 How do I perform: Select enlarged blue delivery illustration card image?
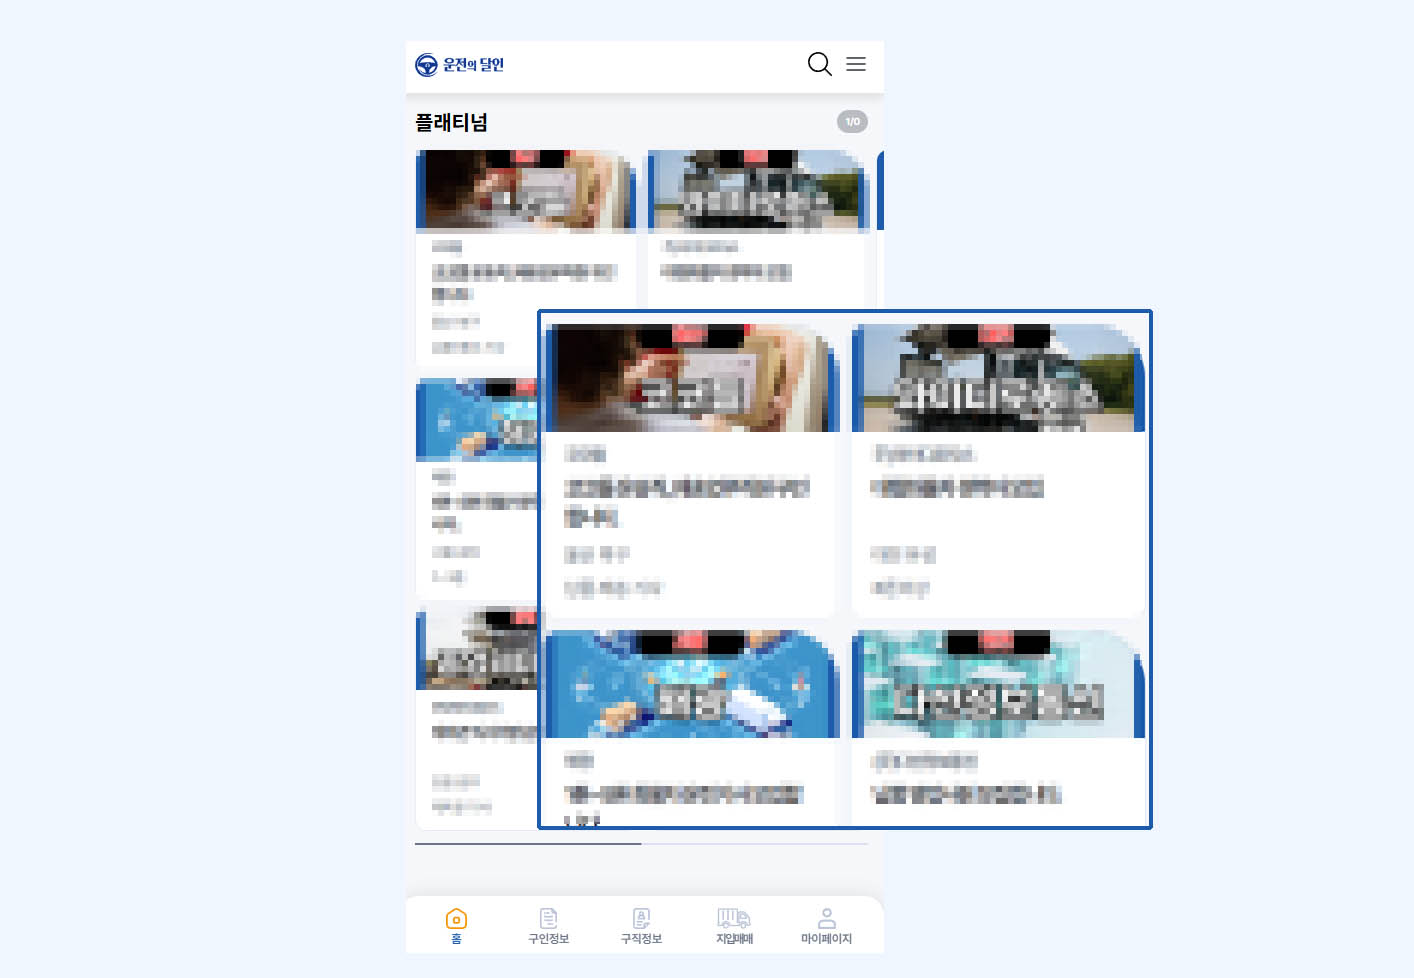(x=691, y=685)
